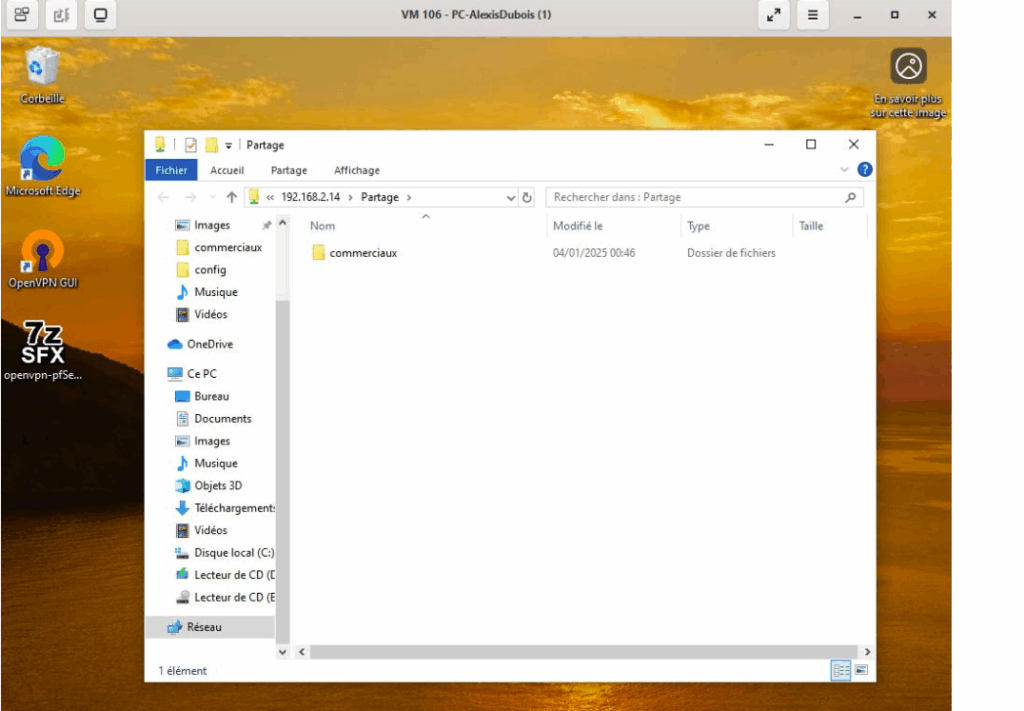Image resolution: width=1024 pixels, height=711 pixels.
Task: Click the double chevron at the address bar start
Action: point(270,197)
